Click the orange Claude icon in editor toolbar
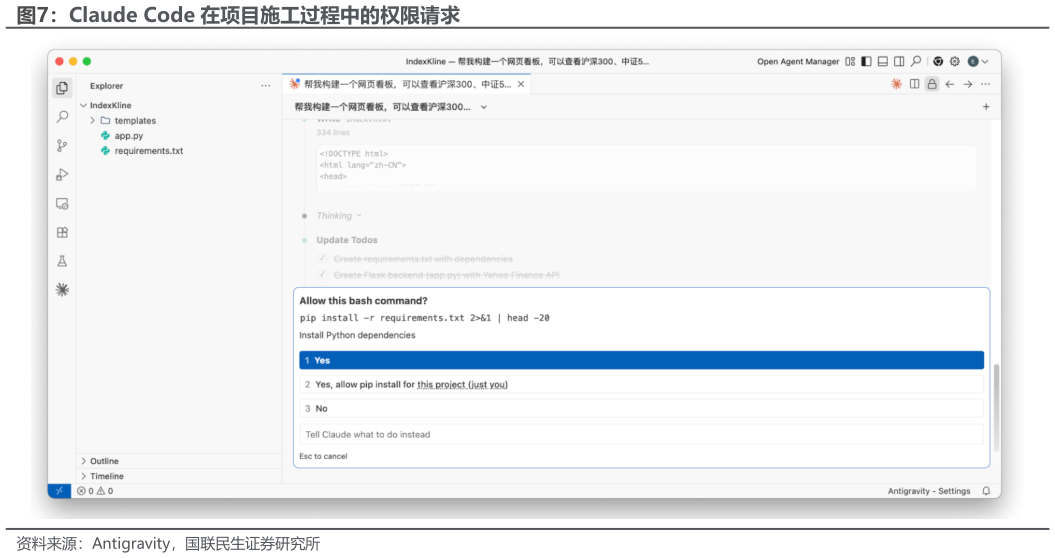The width and height of the screenshot is (1055, 558). pyautogui.click(x=896, y=84)
